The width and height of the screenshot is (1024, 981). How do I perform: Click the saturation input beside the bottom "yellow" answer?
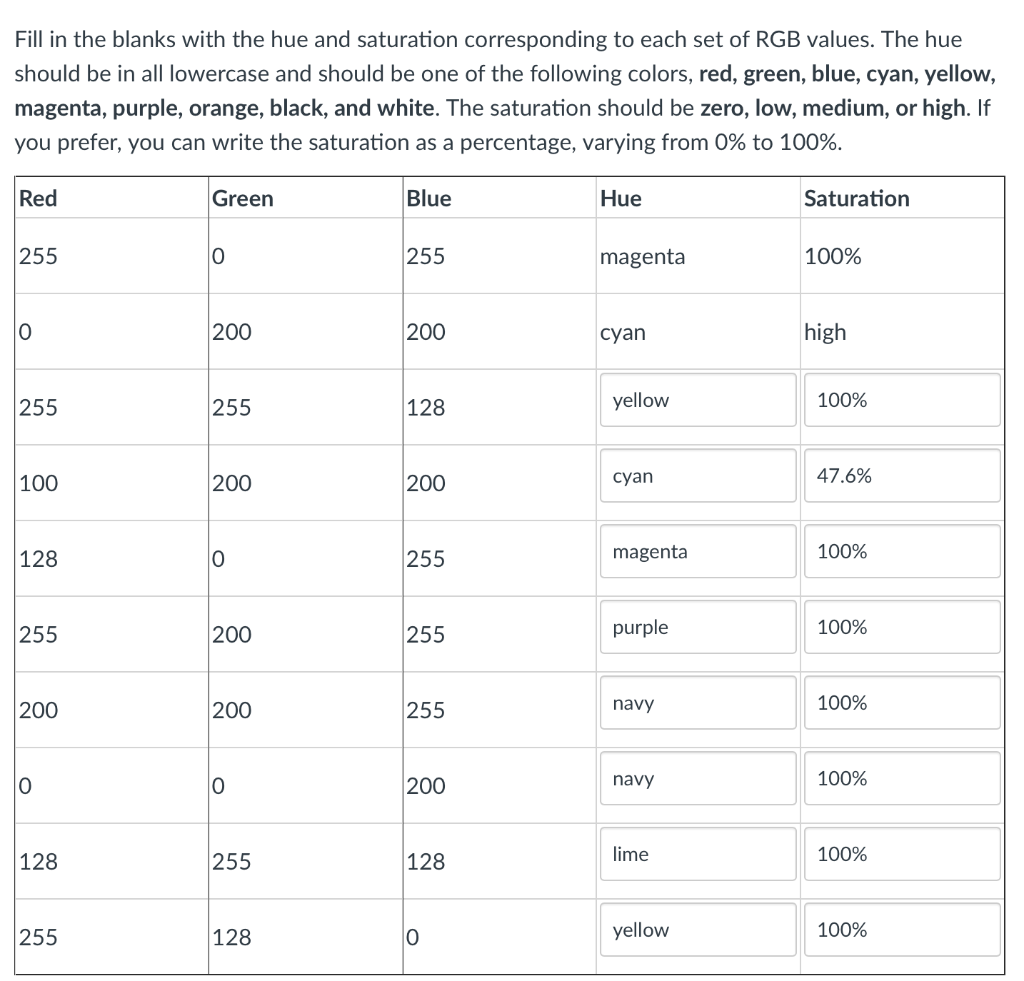(x=901, y=930)
